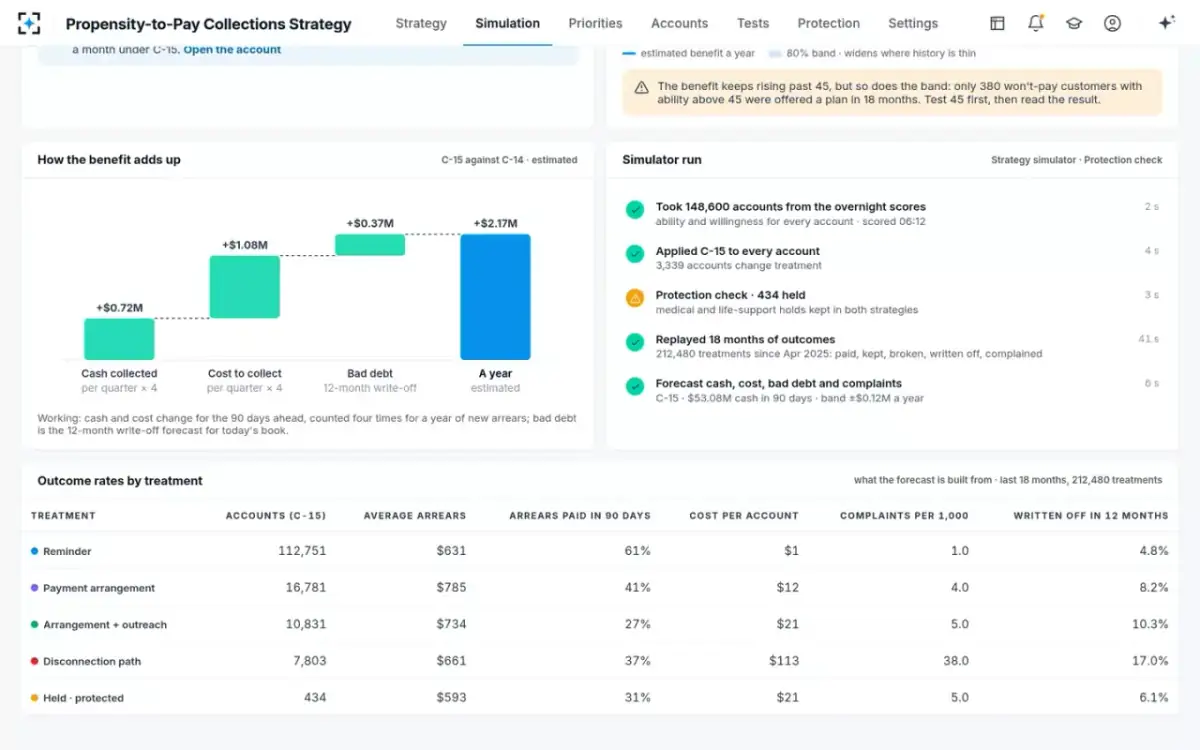The width and height of the screenshot is (1200, 750).
Task: Click the purple dot beside Payment arrangement
Action: pos(34,588)
